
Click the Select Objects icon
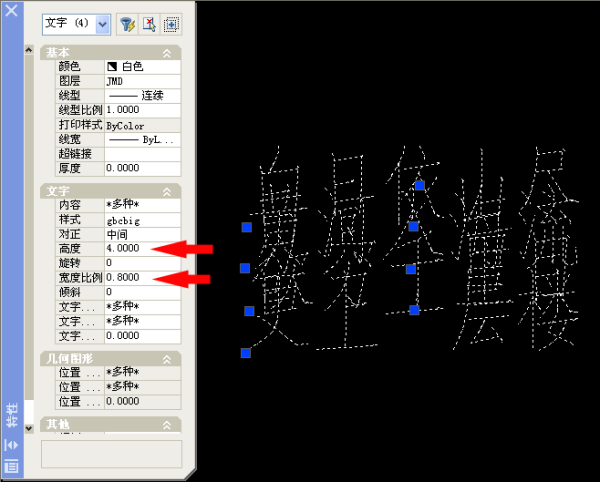pyautogui.click(x=149, y=25)
